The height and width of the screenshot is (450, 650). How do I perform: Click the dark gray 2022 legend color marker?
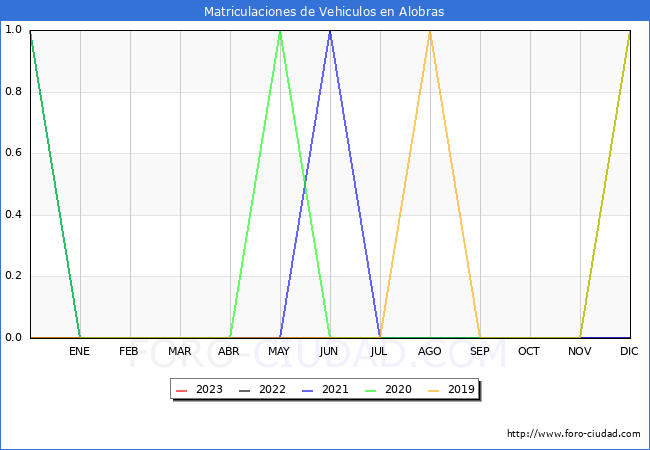(x=245, y=390)
